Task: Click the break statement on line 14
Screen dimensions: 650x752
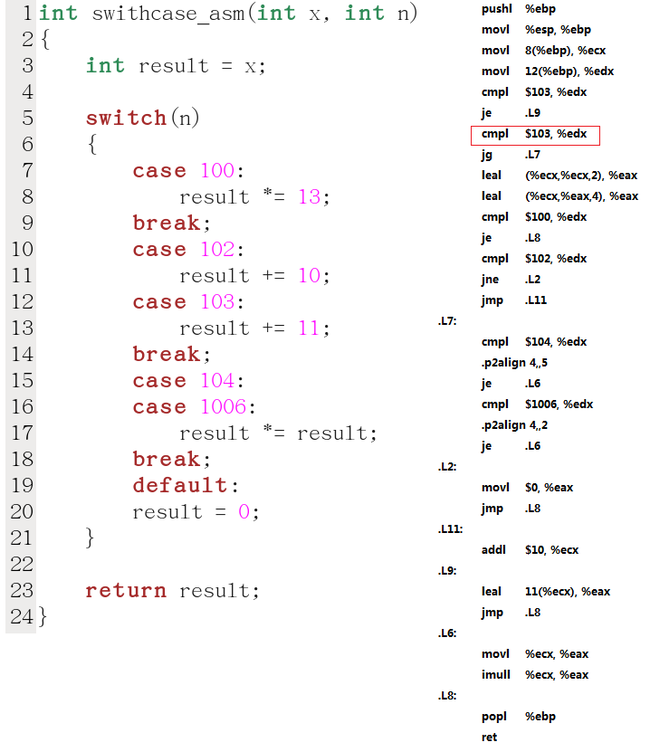Action: coord(171,354)
